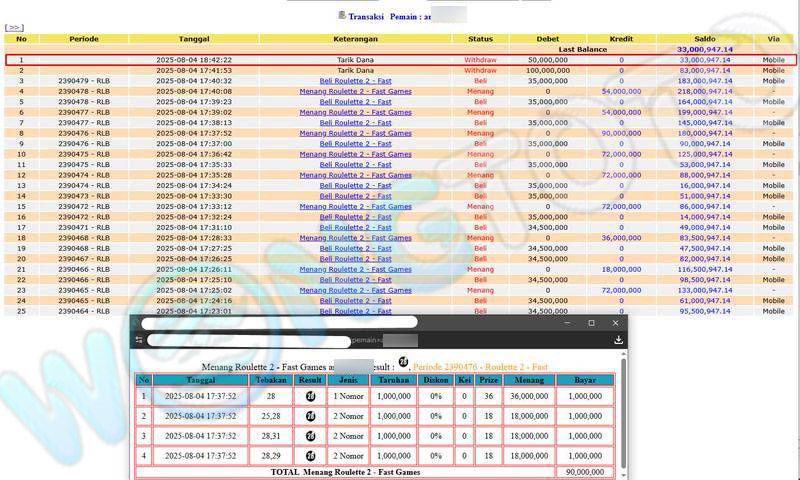800x480 pixels.
Task: Open Menang Roulette 2 - Fast Games row 10
Action: (x=356, y=154)
